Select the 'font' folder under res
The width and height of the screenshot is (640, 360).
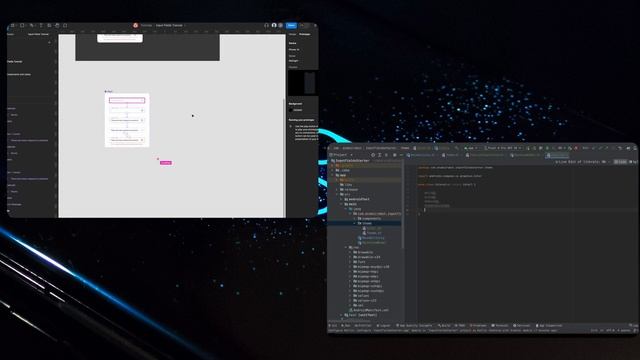point(359,262)
